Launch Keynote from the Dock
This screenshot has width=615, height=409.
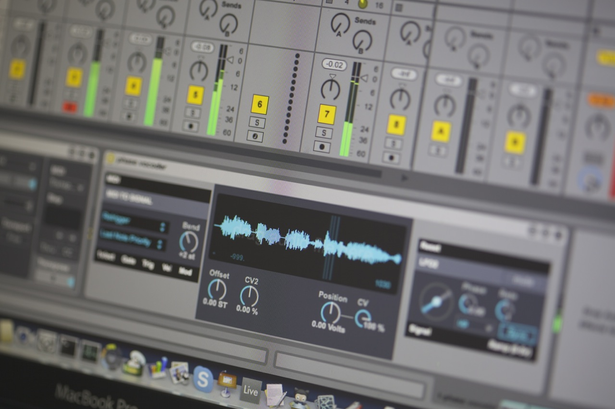point(227,383)
